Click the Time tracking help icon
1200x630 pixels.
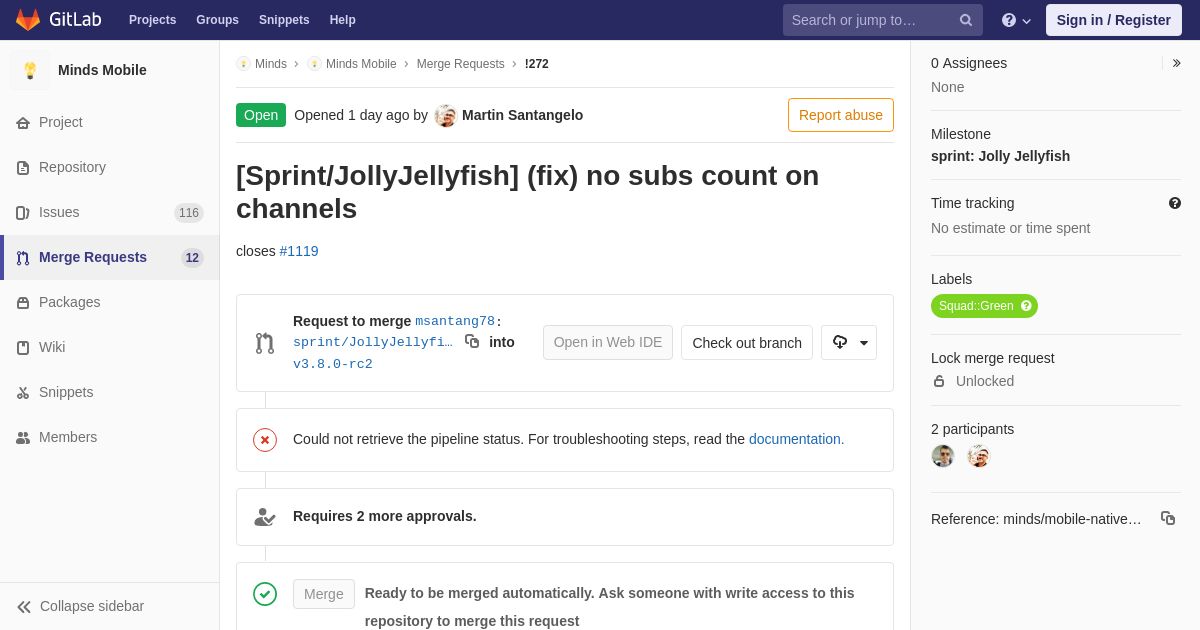[1175, 203]
